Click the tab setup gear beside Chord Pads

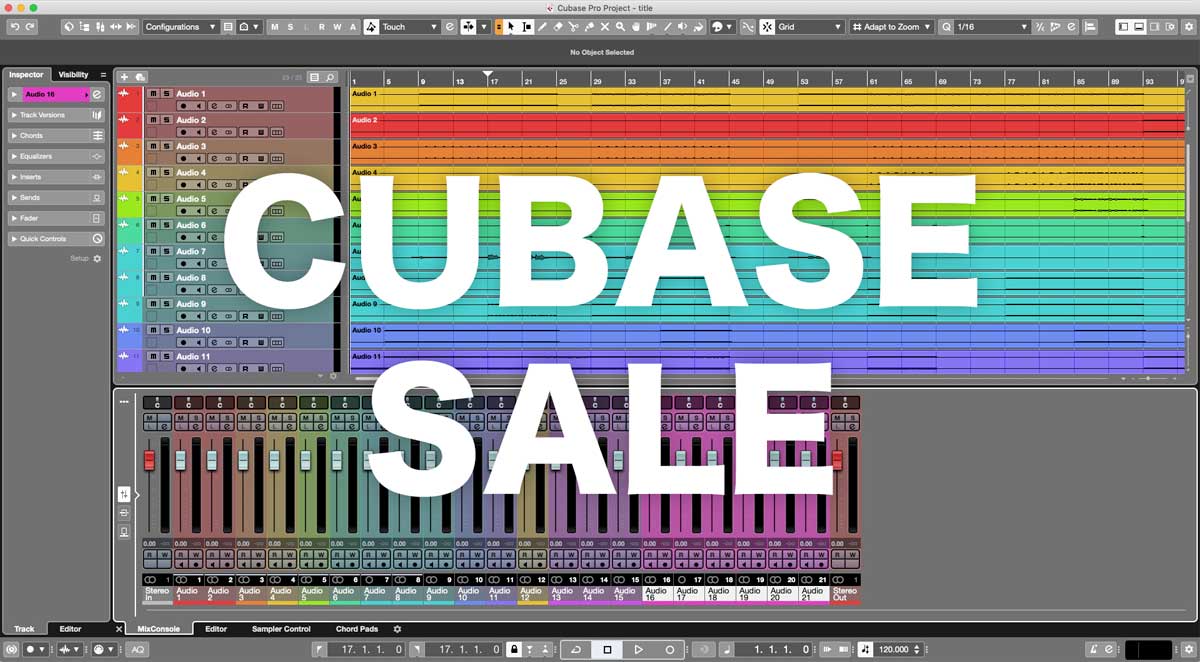tap(397, 629)
